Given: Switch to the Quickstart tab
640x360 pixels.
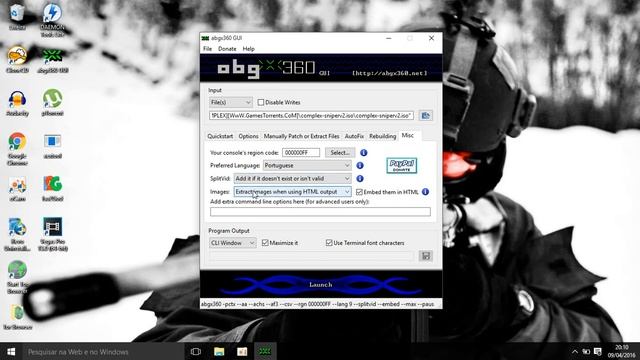Looking at the screenshot, I should pyautogui.click(x=220, y=136).
